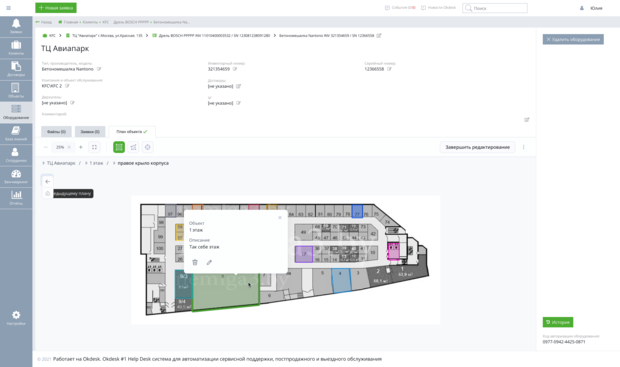Zoom out with the minus button

click(46, 147)
